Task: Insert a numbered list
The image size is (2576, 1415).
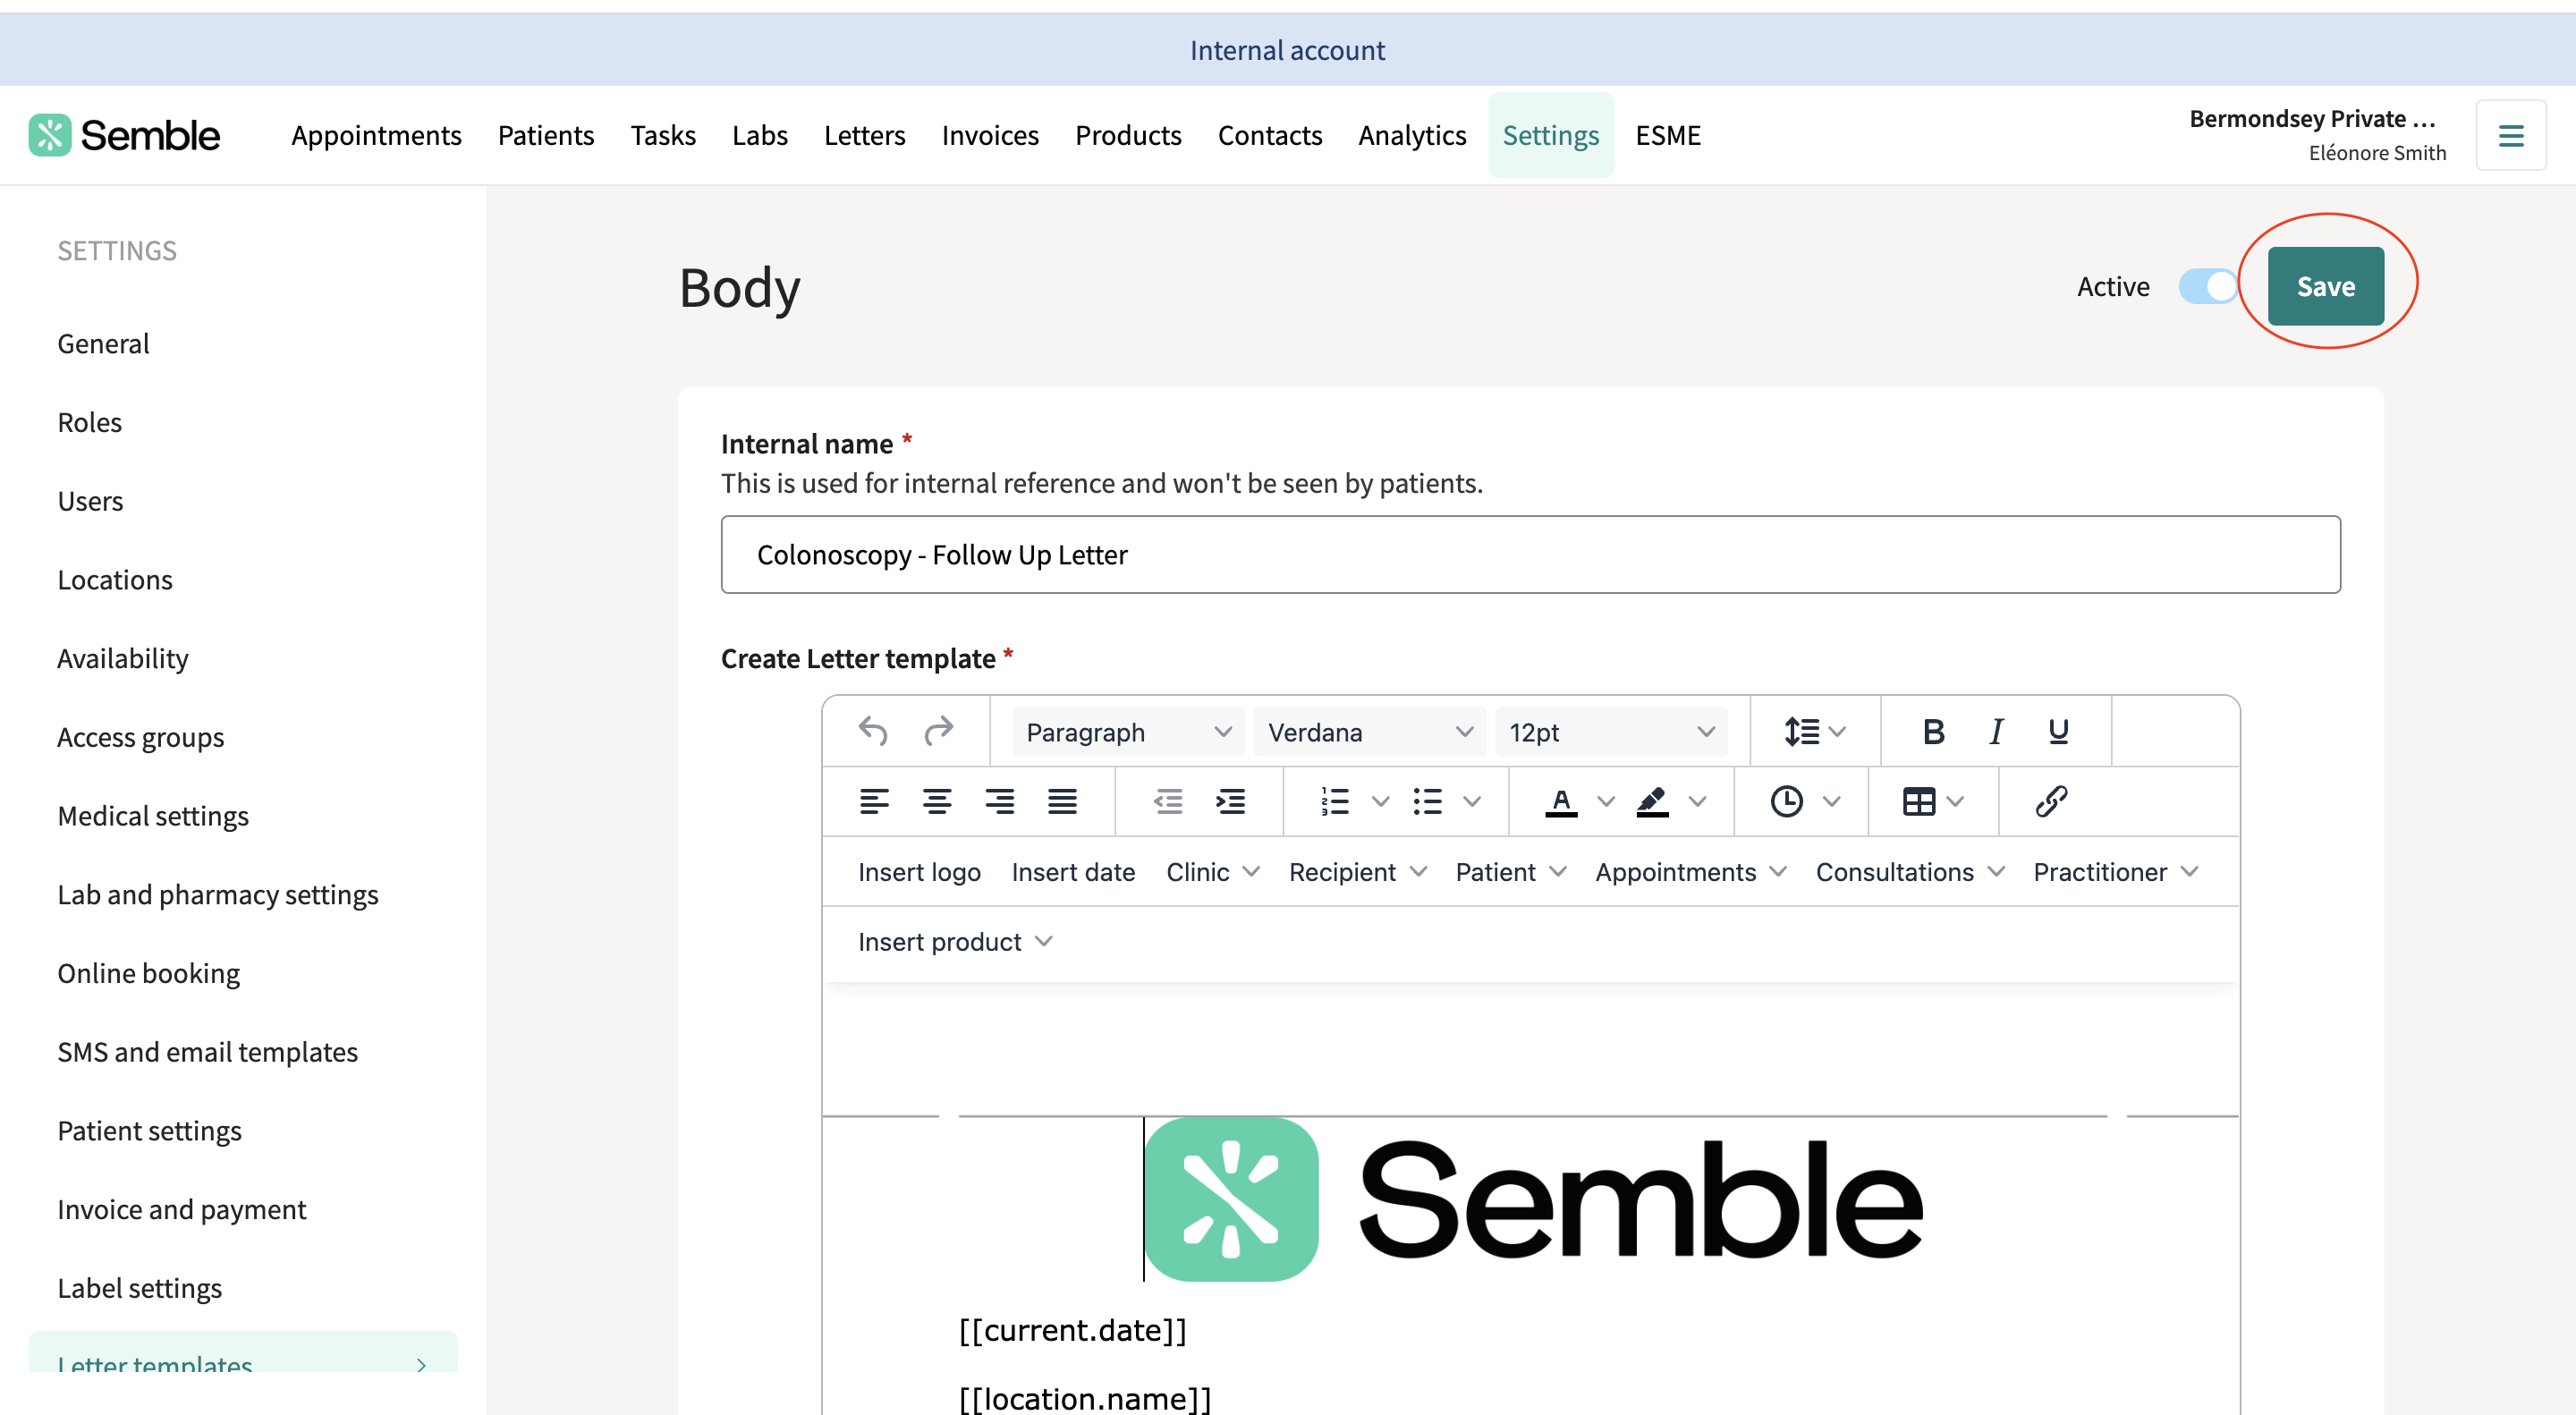Action: [1335, 801]
